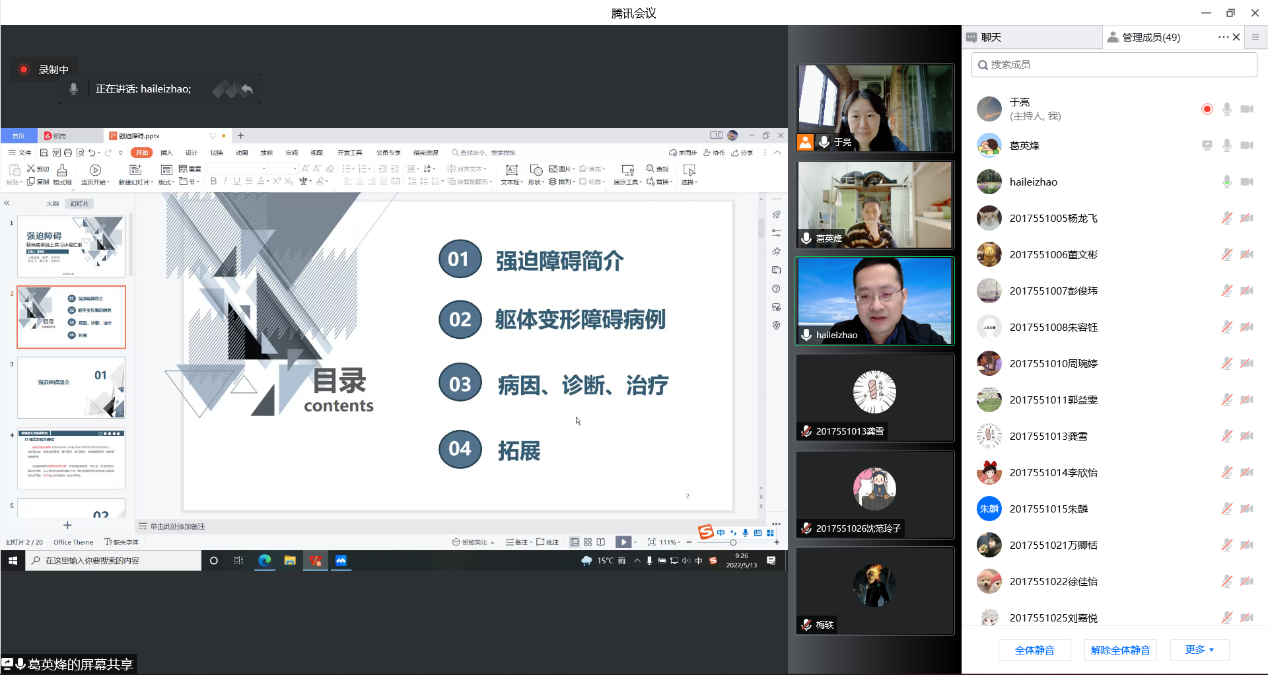Viewport: 1268px width, 675px height.
Task: Click the Microsoft Edge taskbar icon
Action: click(x=265, y=561)
